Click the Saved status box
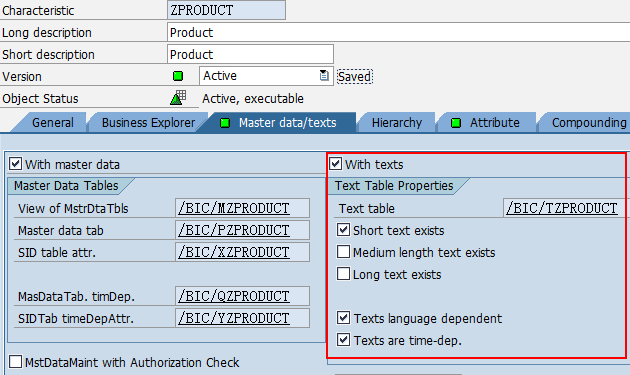 coord(355,76)
